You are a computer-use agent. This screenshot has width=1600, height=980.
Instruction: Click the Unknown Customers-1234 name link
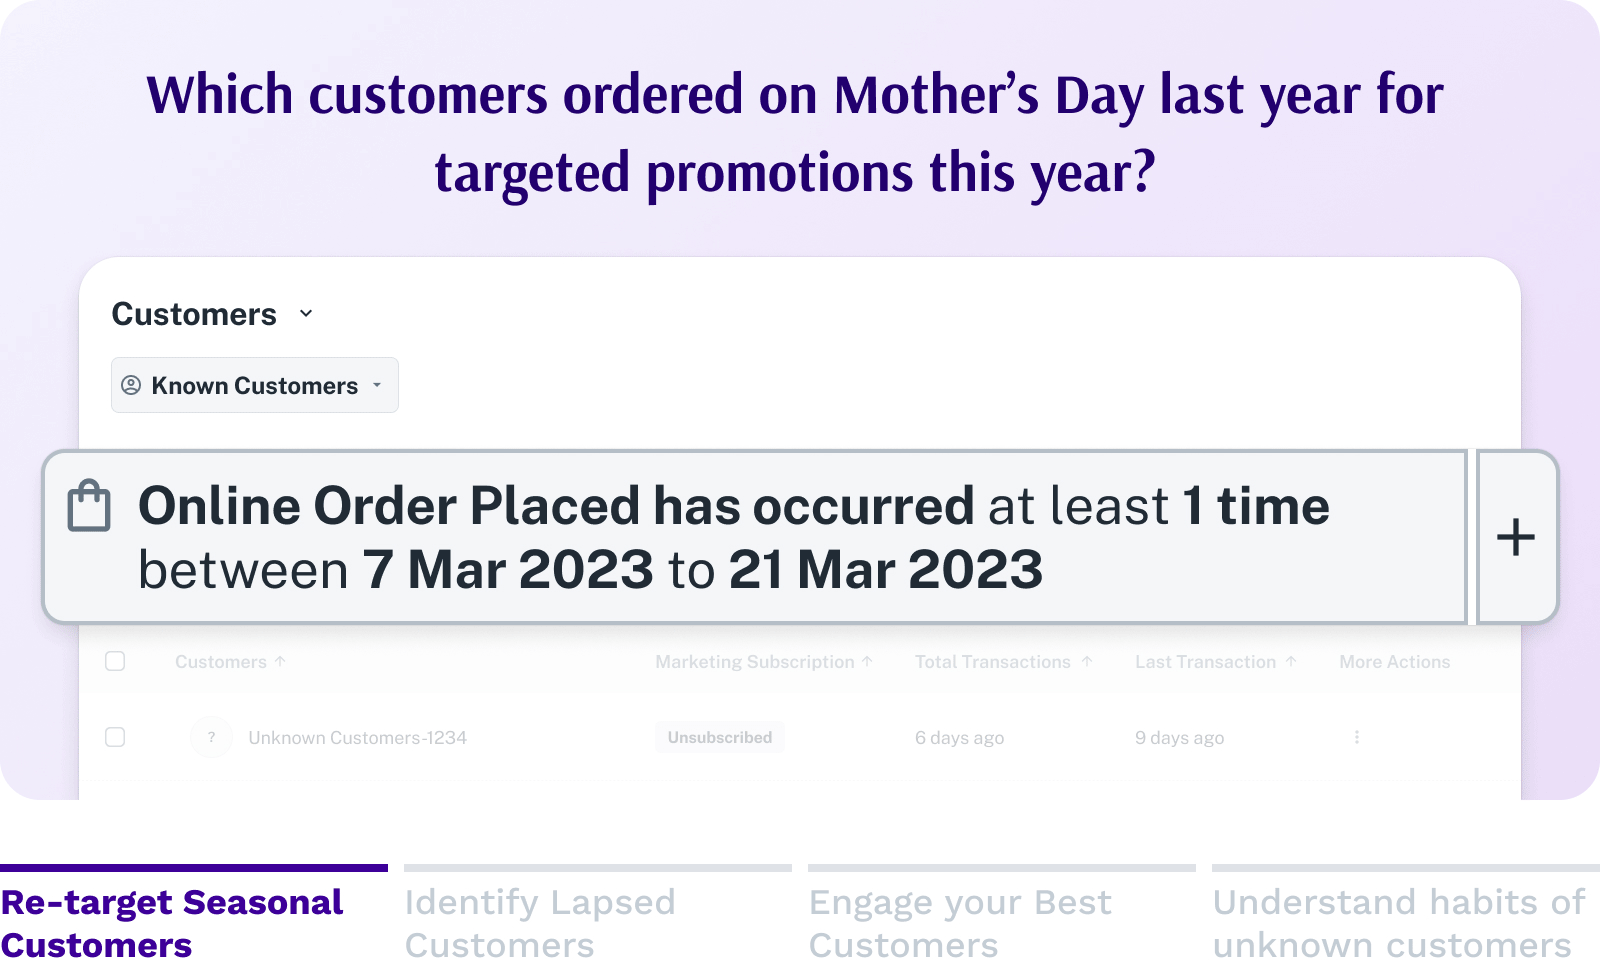pos(357,738)
